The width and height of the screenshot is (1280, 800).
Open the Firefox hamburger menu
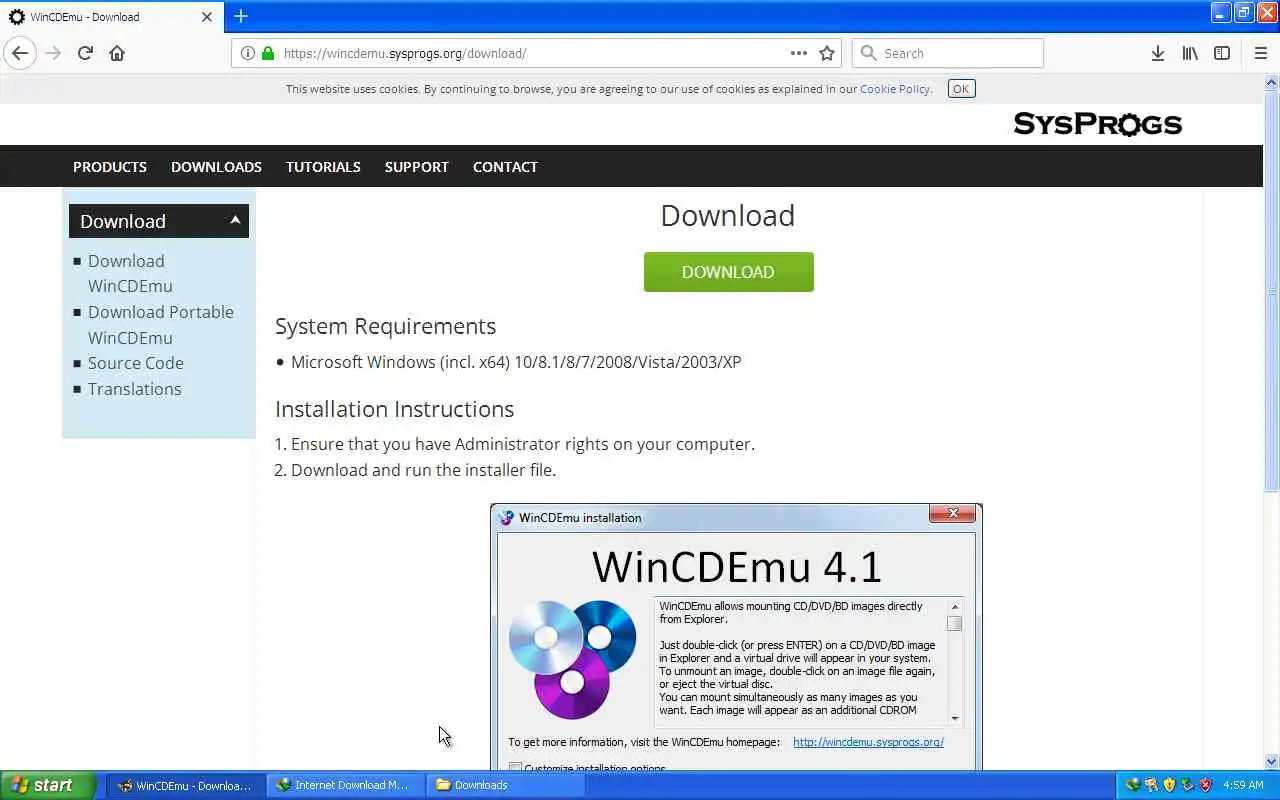[x=1260, y=53]
